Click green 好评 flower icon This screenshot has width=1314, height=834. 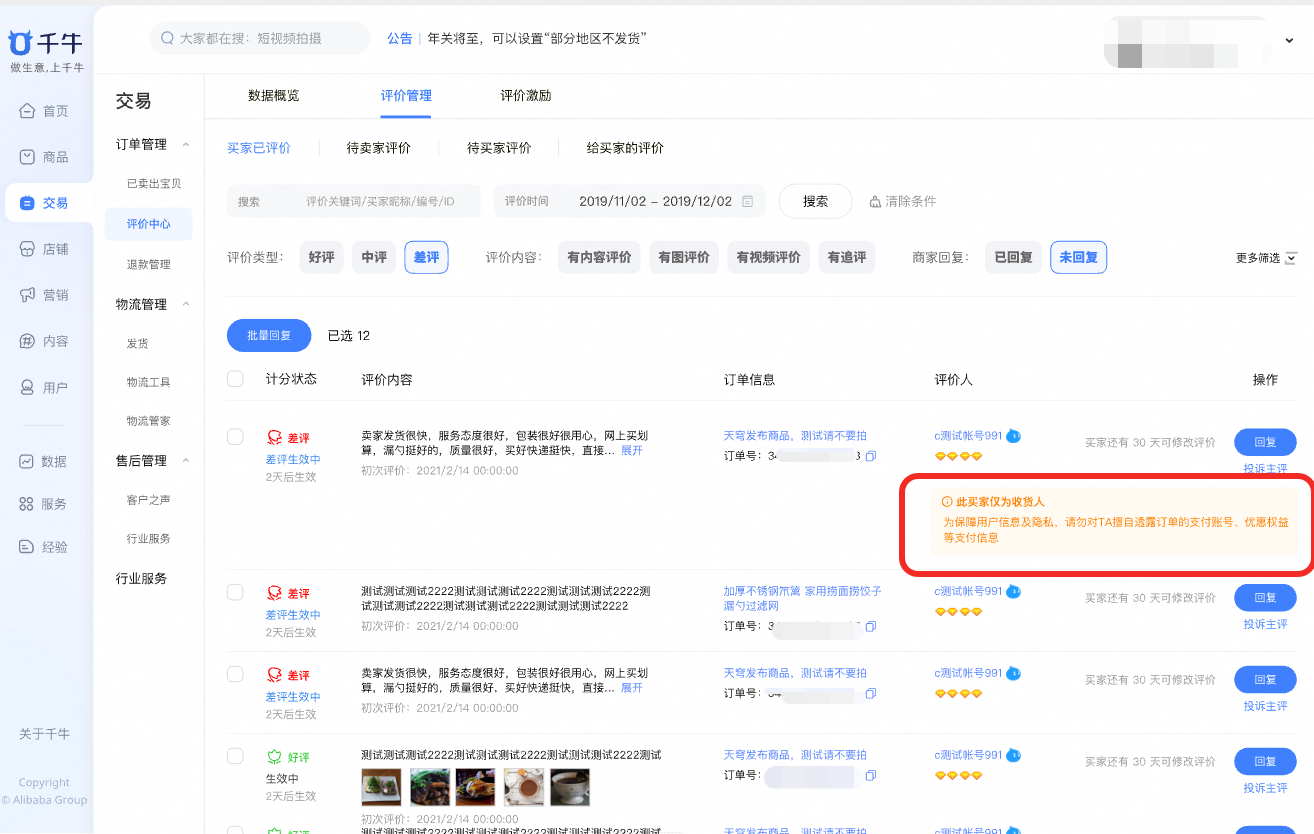[274, 757]
